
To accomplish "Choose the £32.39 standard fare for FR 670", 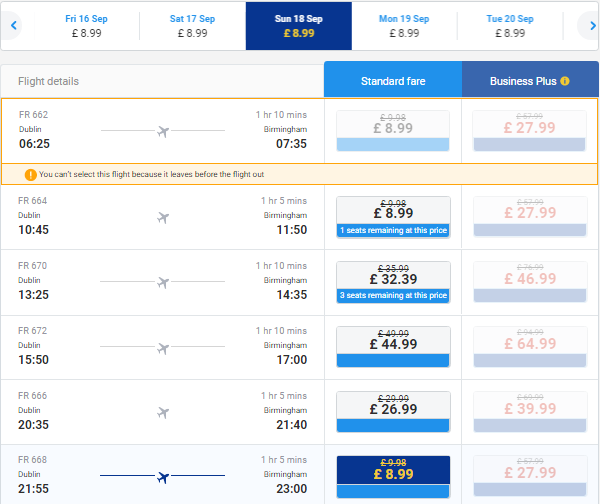I will click(x=393, y=282).
